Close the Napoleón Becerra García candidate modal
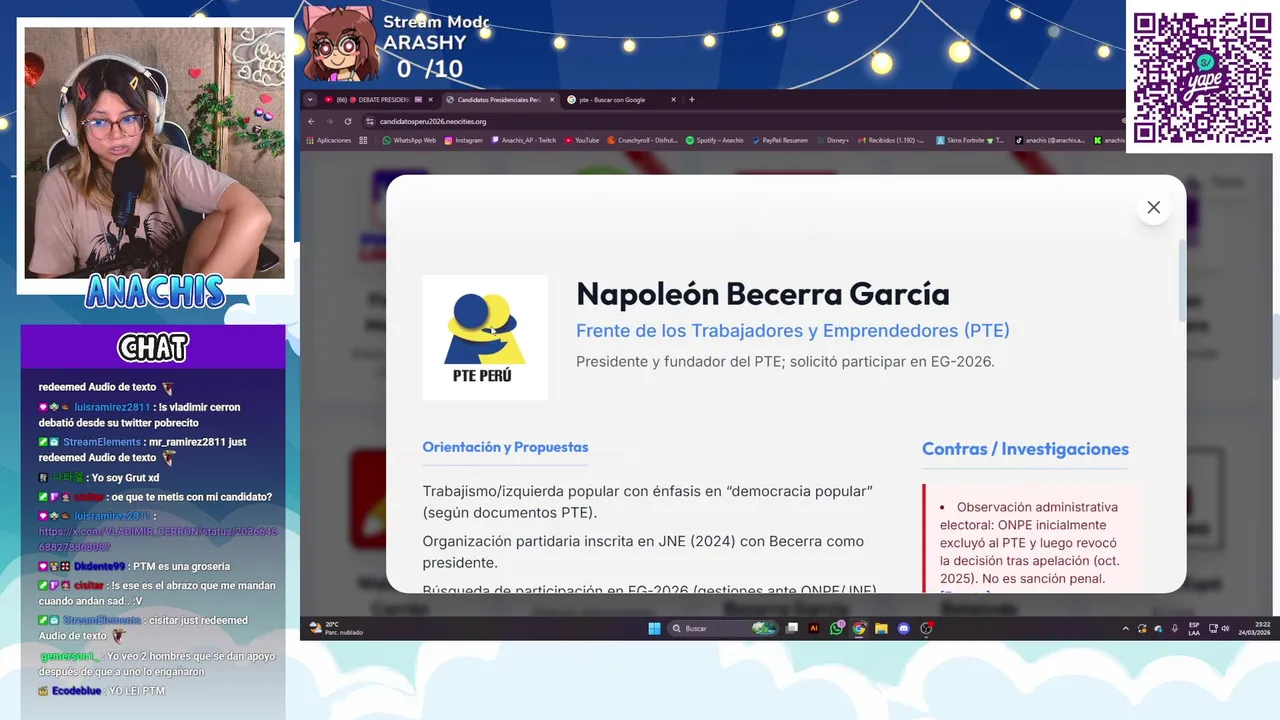The image size is (1280, 720). [1153, 207]
